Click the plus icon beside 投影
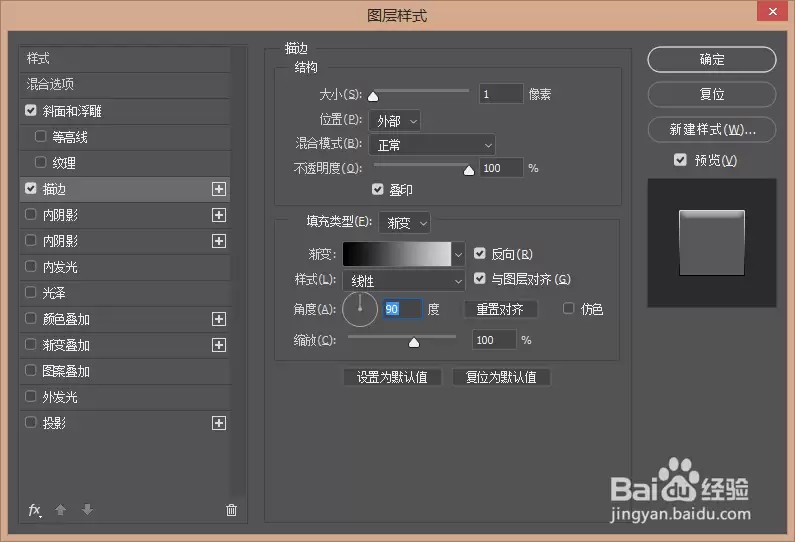795x542 pixels. 219,423
